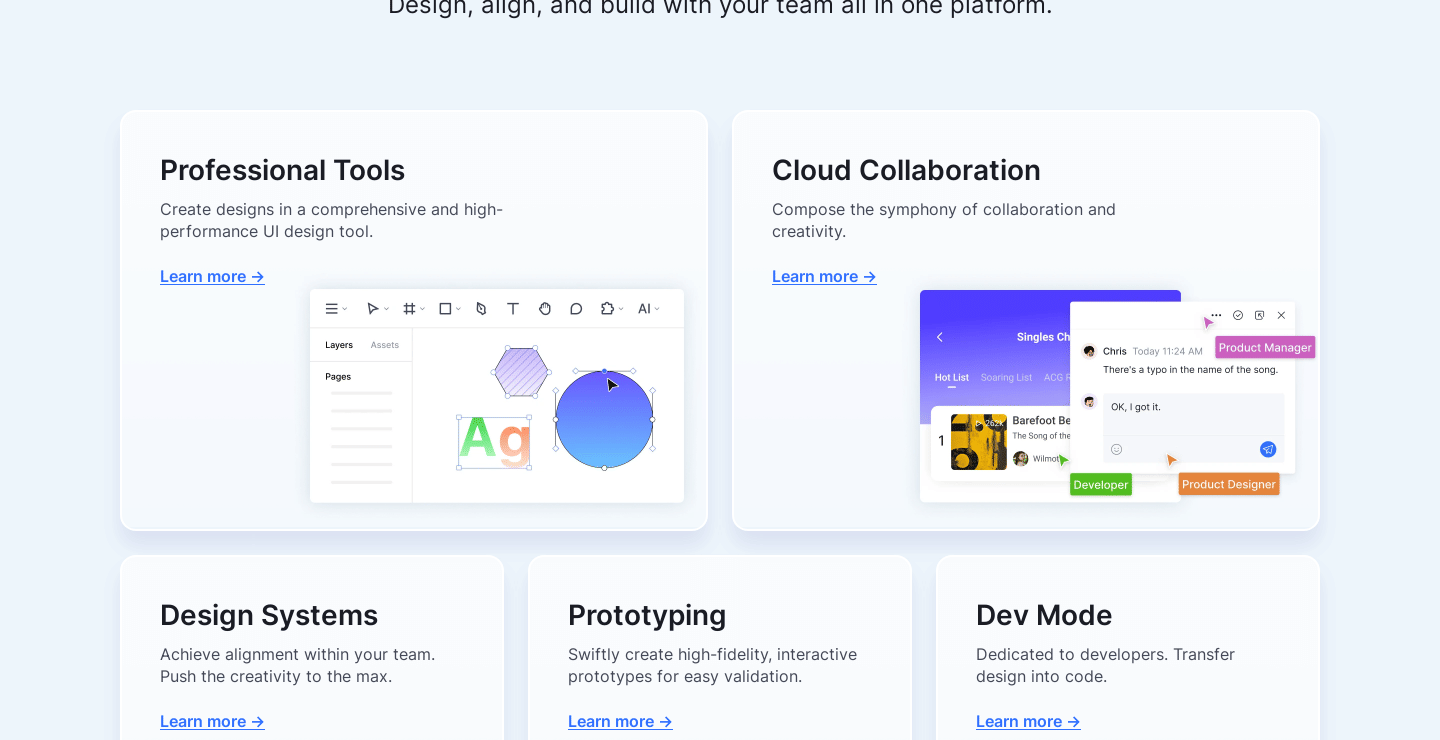Open the Plugins icon in the toolbar
The height and width of the screenshot is (740, 1440).
[608, 308]
